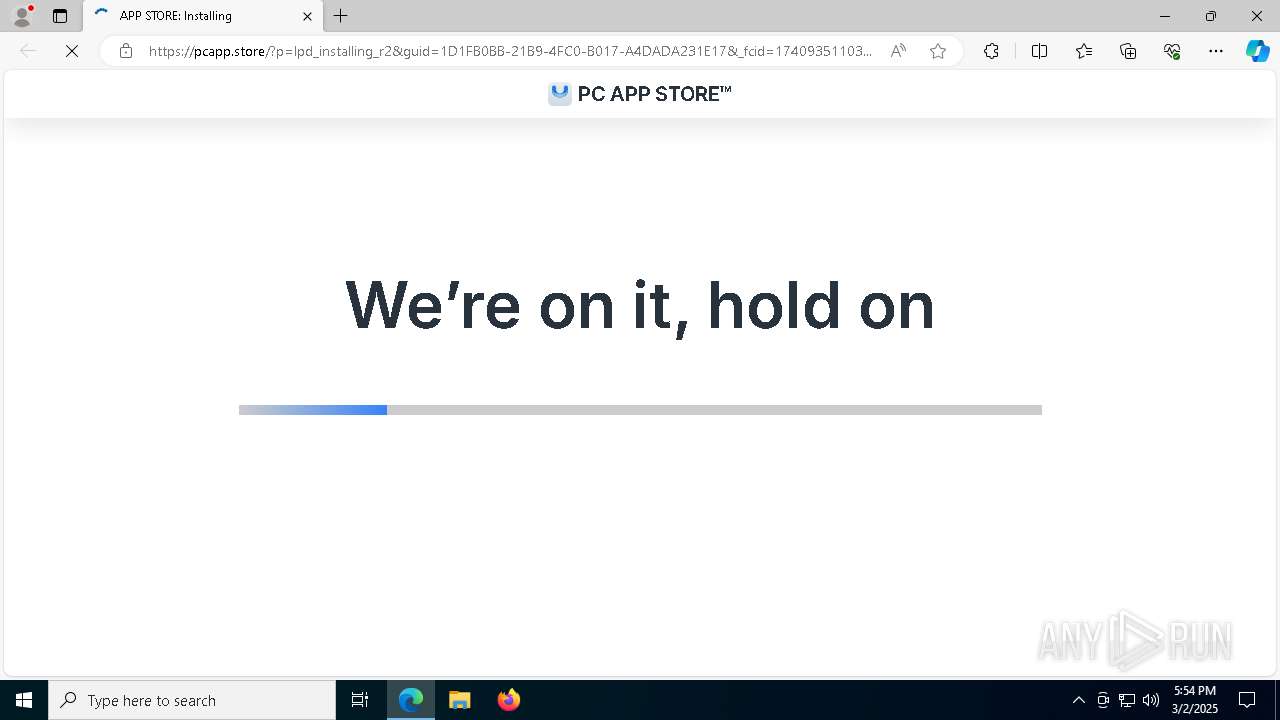The image size is (1280, 720).
Task: Show hidden system tray icons
Action: coord(1078,700)
